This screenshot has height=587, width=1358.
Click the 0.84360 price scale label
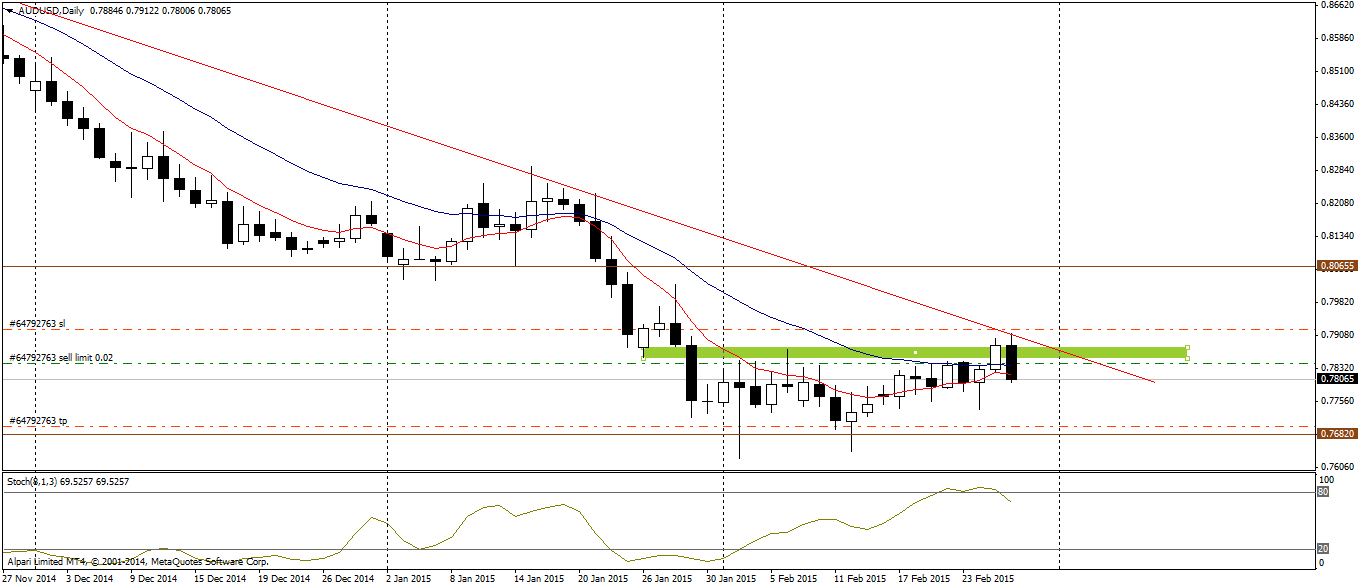coord(1337,103)
